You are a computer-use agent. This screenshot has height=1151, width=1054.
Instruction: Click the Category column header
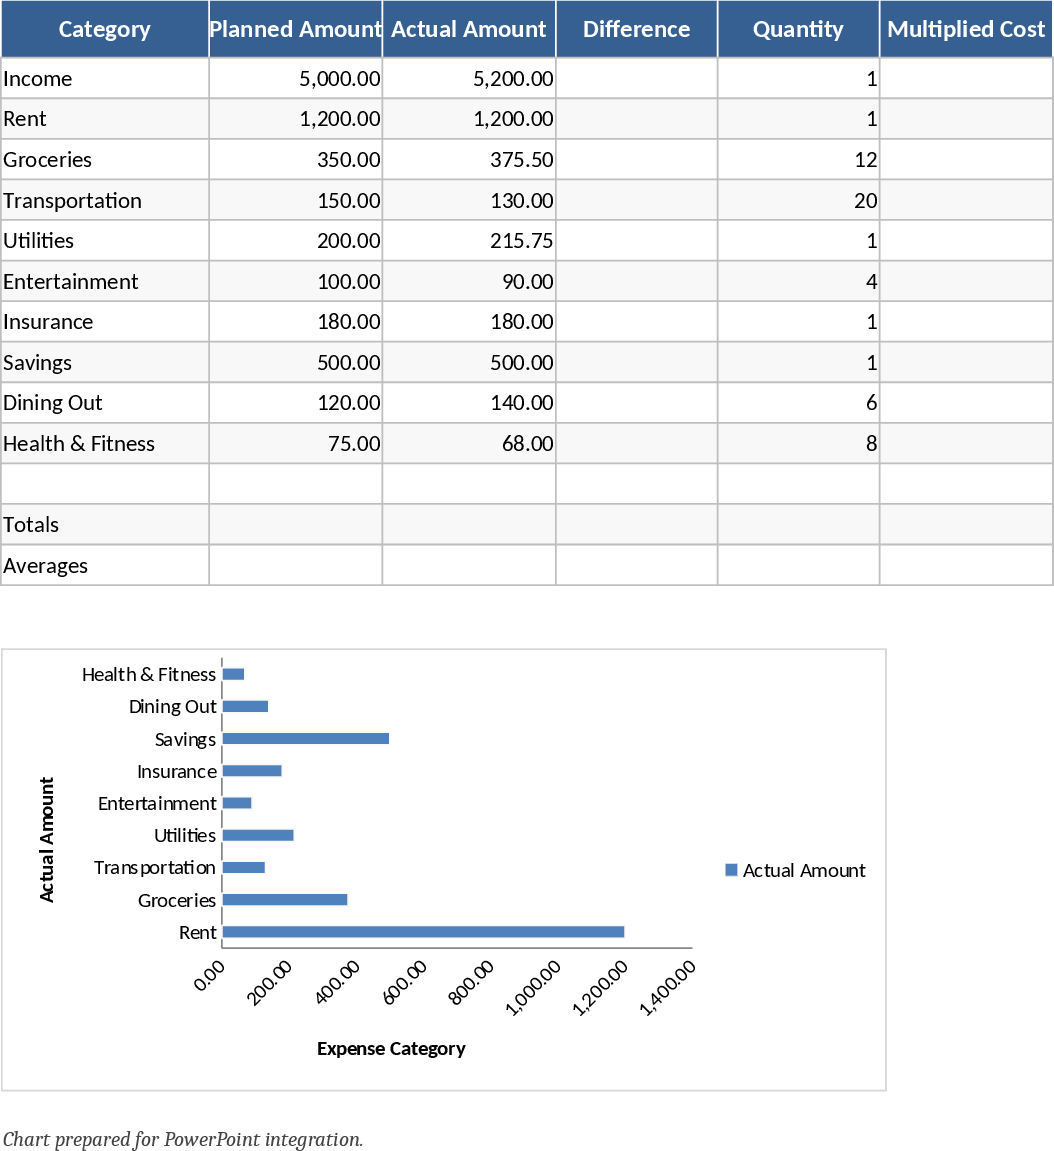(104, 29)
